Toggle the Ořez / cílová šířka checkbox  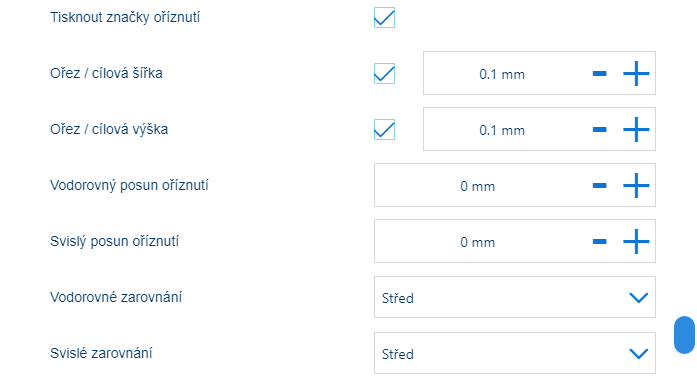385,73
